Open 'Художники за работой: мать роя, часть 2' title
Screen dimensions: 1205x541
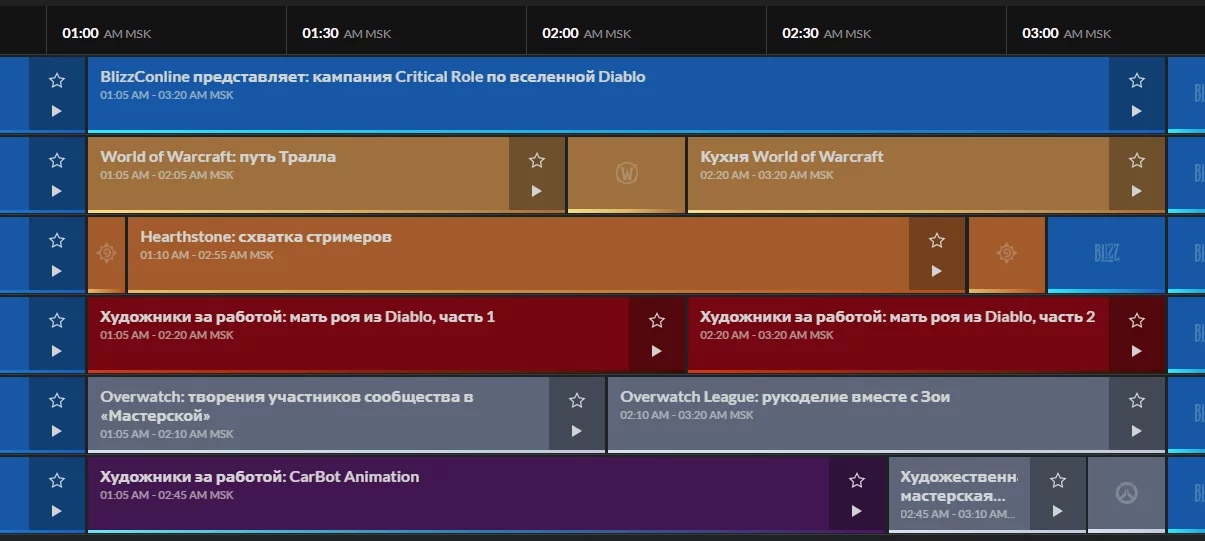pyautogui.click(x=898, y=317)
